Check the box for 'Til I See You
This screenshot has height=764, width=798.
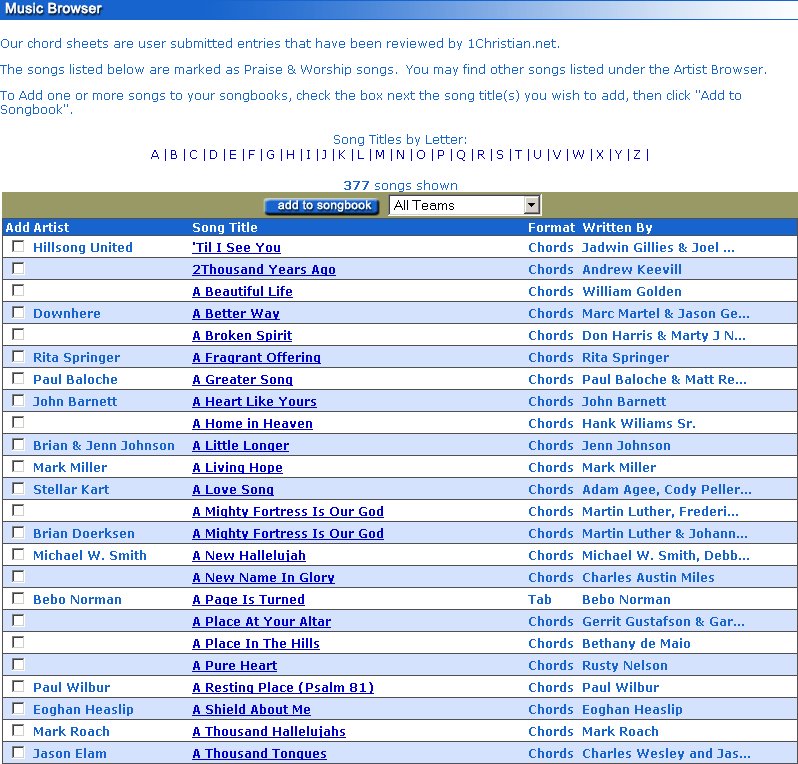(18, 247)
